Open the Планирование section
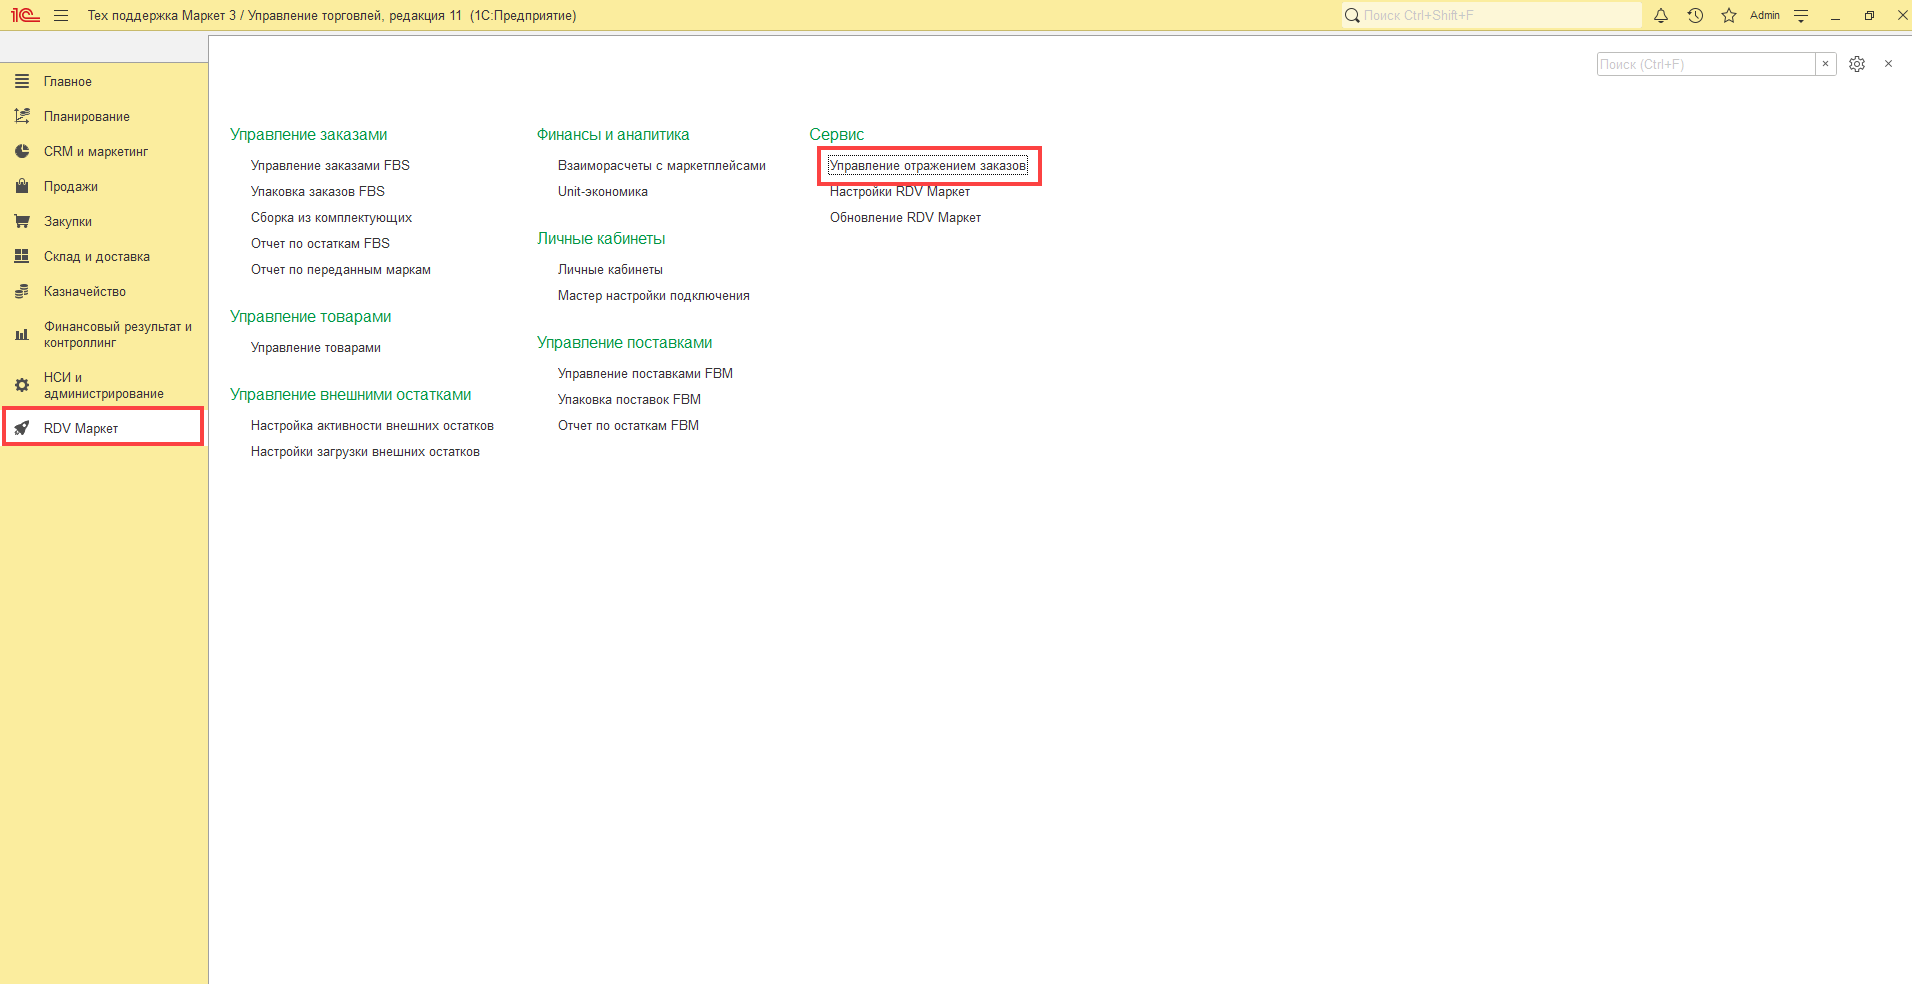The width and height of the screenshot is (1912, 984). pos(104,117)
